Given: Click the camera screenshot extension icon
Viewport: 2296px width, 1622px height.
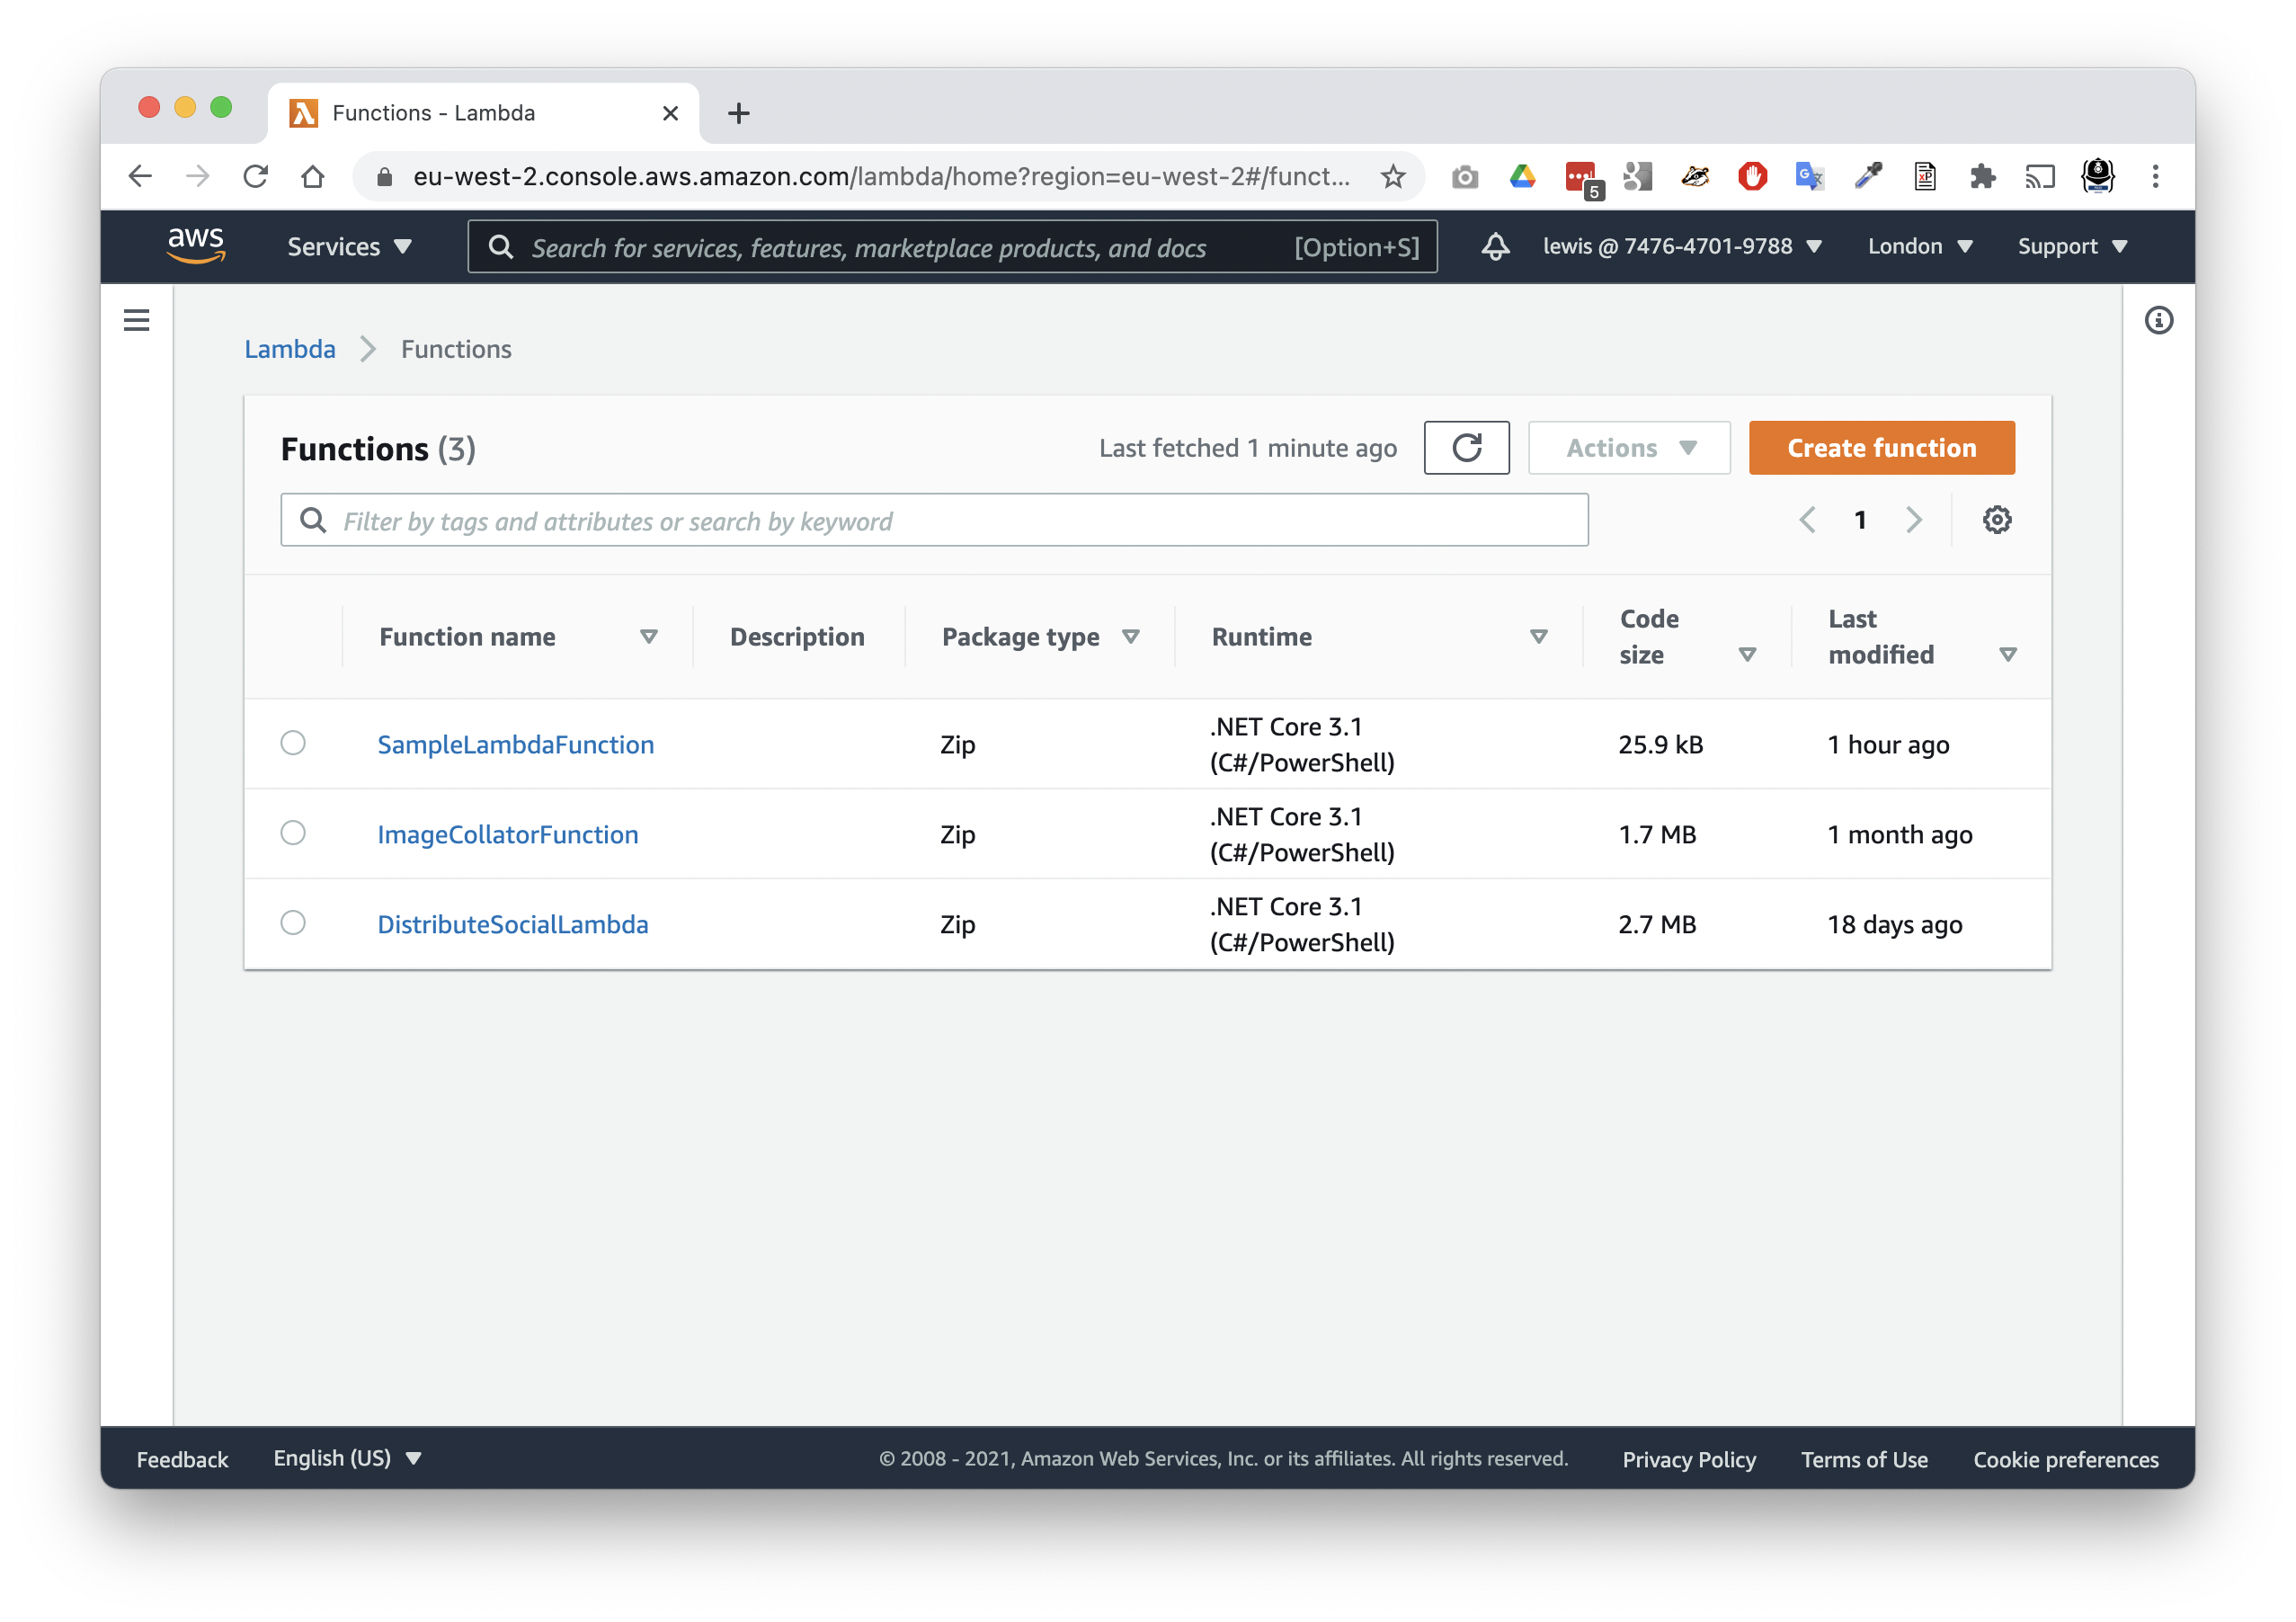Looking at the screenshot, I should pyautogui.click(x=1465, y=177).
